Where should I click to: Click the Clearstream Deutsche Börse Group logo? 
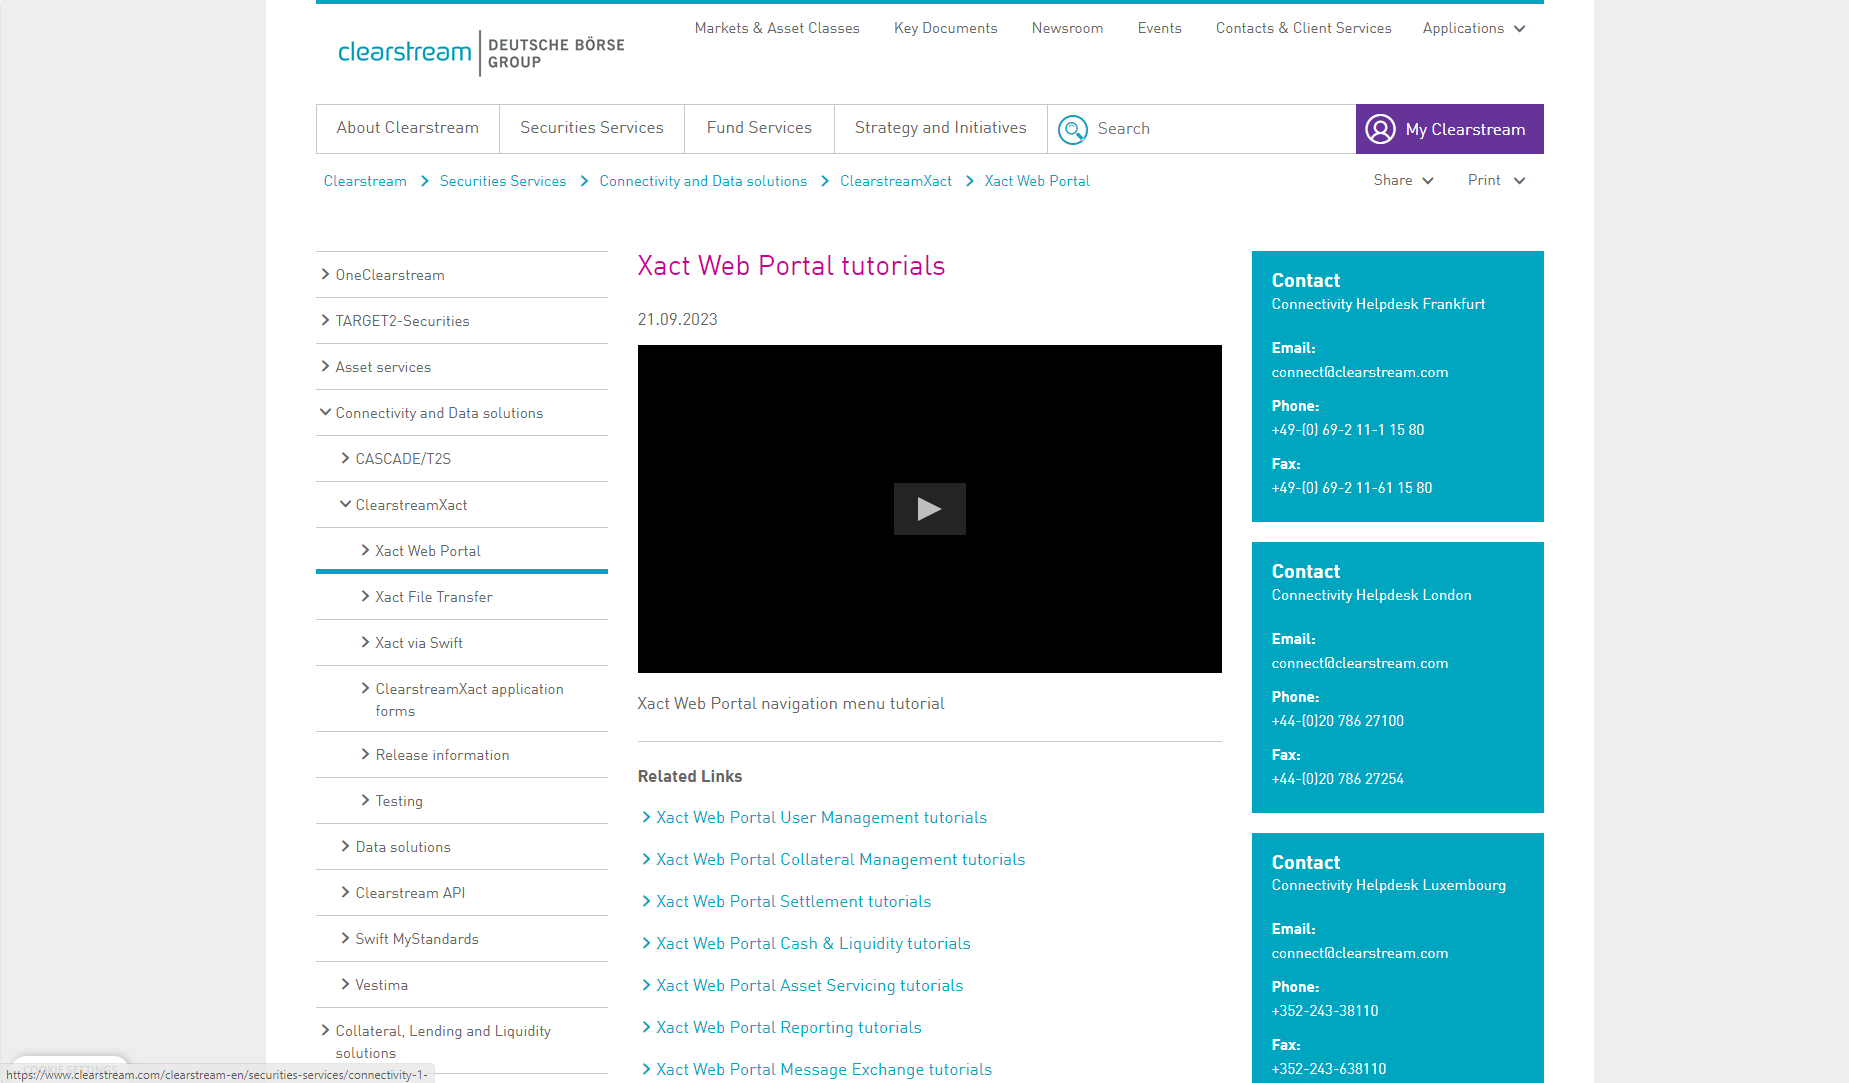tap(478, 51)
